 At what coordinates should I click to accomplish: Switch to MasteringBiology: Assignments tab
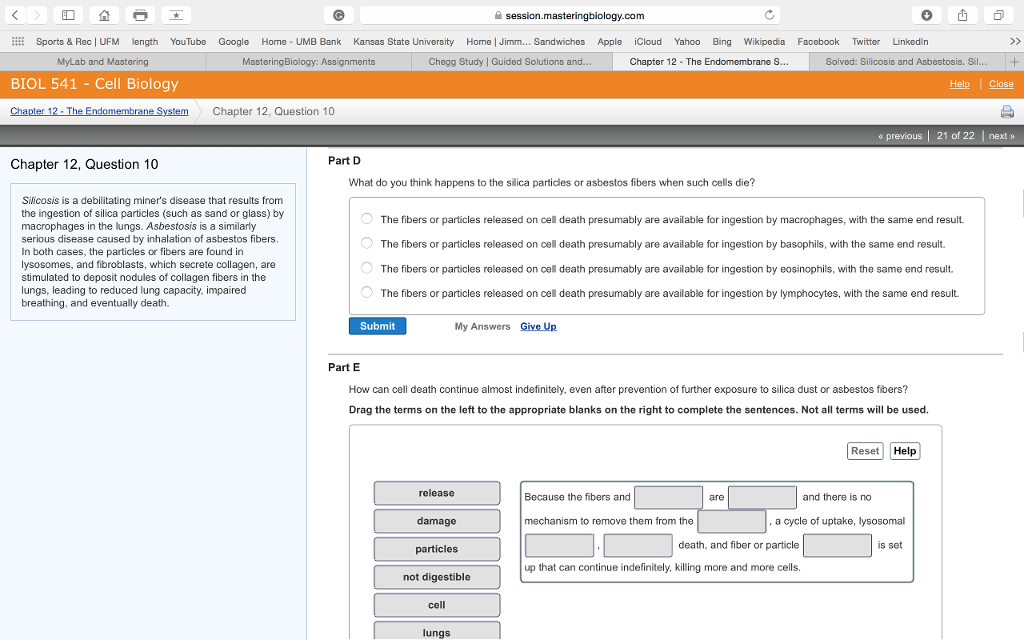[x=308, y=61]
